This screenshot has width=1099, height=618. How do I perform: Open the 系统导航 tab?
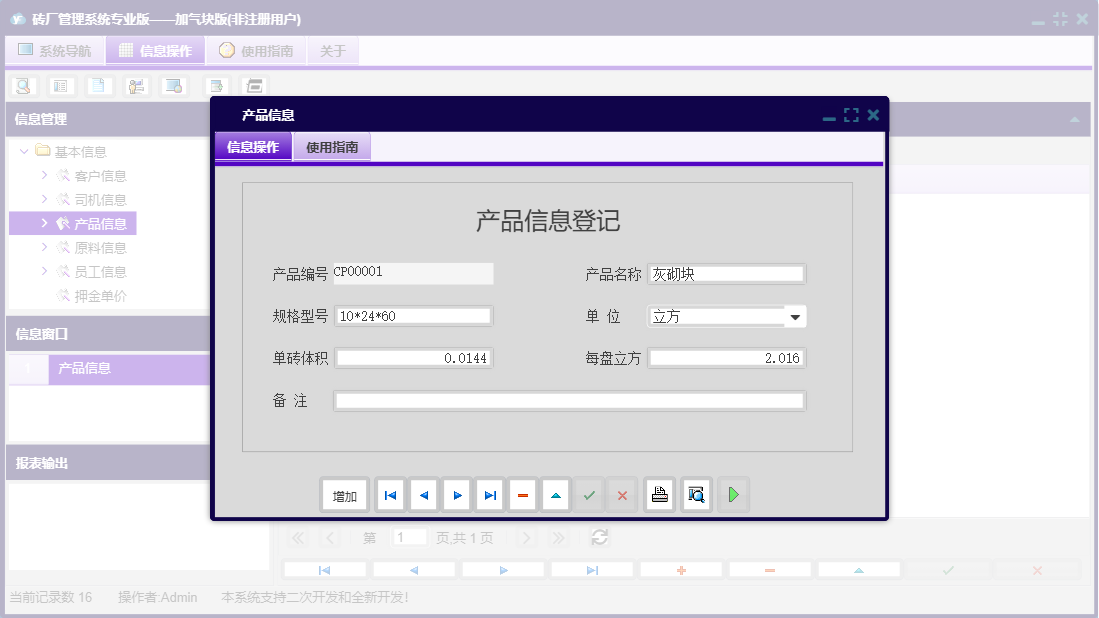[x=55, y=49]
